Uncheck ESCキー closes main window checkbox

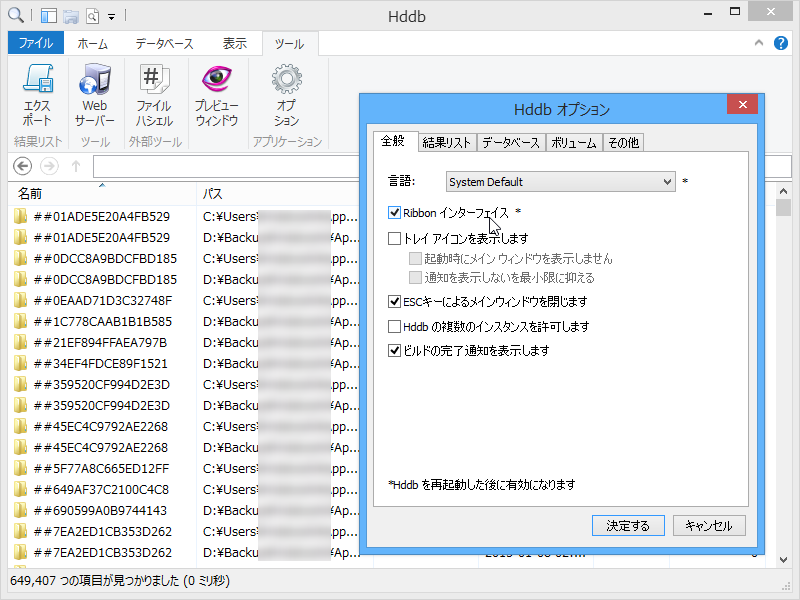[x=394, y=302]
